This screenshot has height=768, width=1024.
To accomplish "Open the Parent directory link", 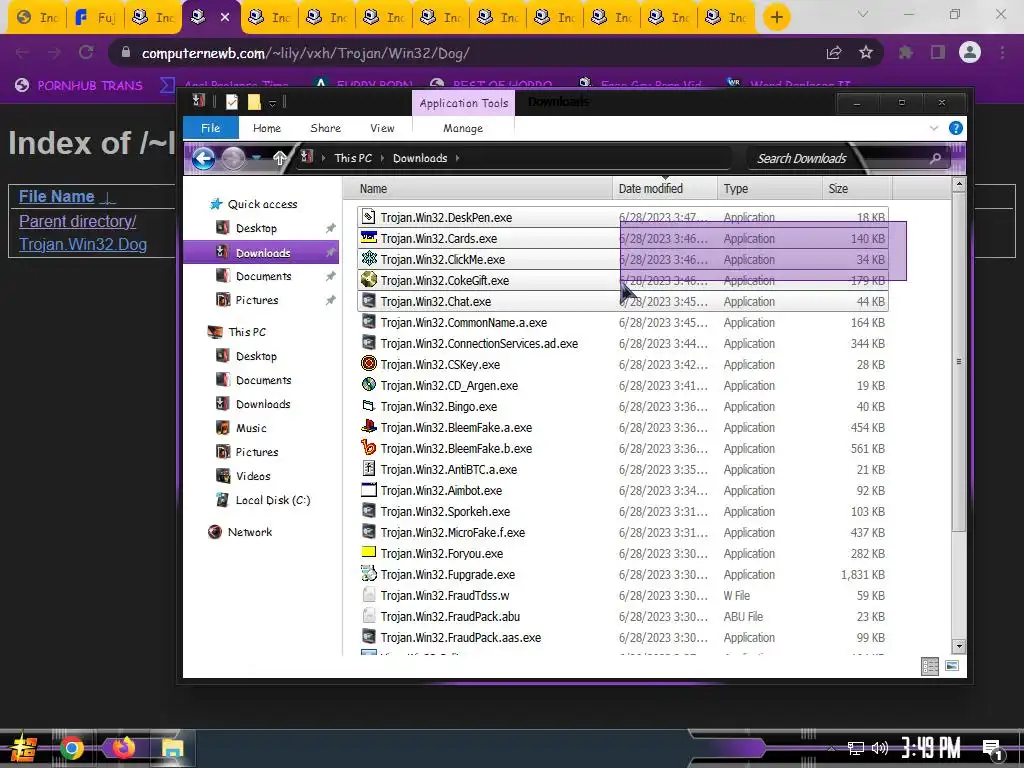I will coord(78,221).
